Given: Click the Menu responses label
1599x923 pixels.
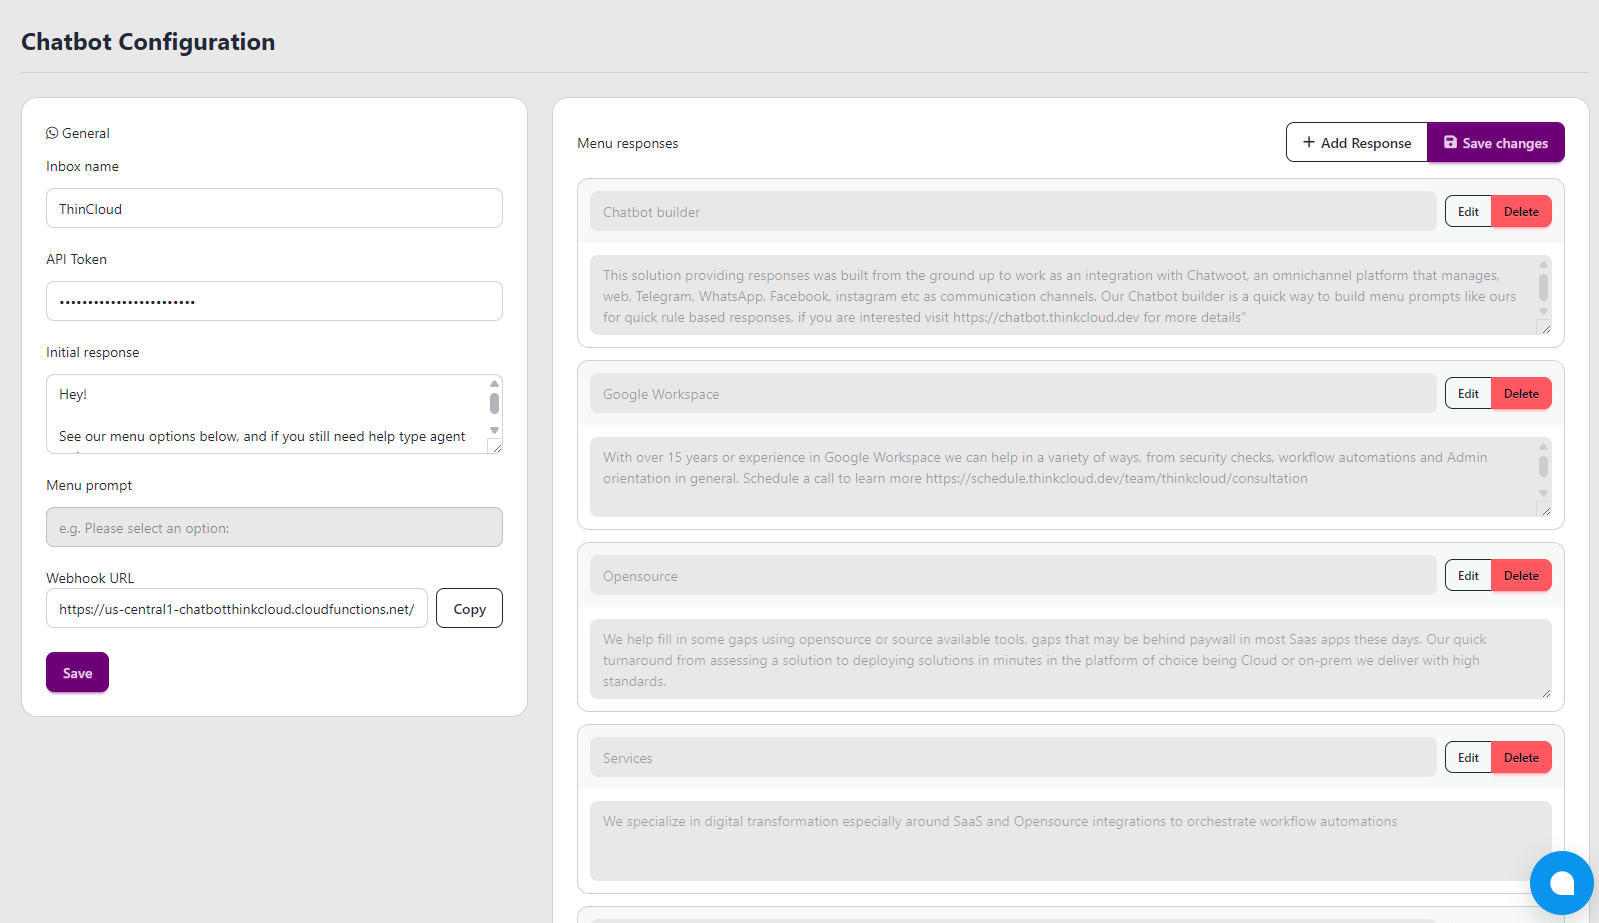Looking at the screenshot, I should (x=627, y=143).
